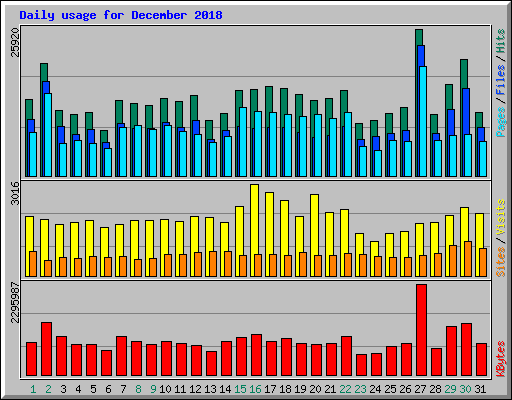
Task: Click the day 2 cyan Pages bar
Action: click(x=48, y=135)
